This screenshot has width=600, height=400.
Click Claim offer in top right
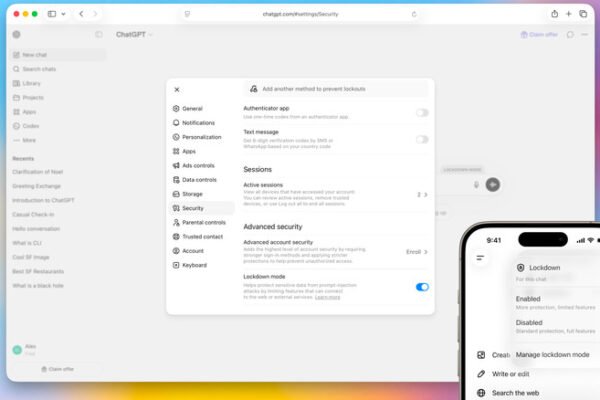pyautogui.click(x=539, y=34)
